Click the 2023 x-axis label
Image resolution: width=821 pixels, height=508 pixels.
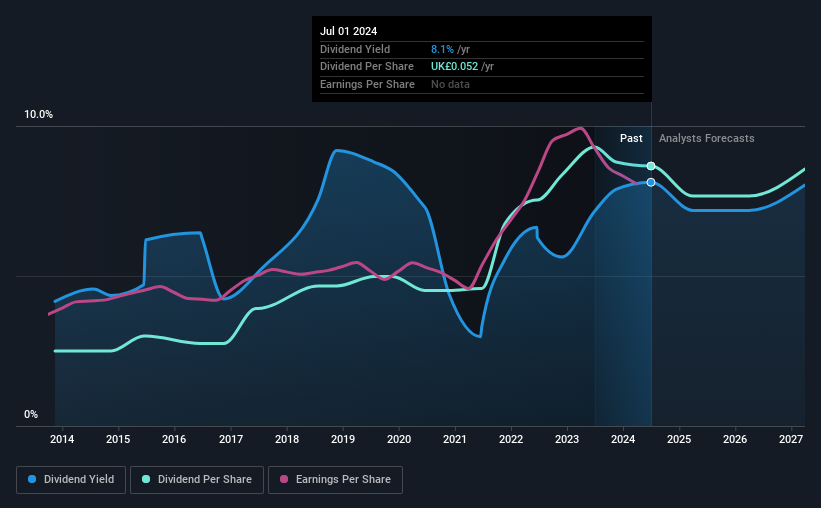pyautogui.click(x=567, y=439)
